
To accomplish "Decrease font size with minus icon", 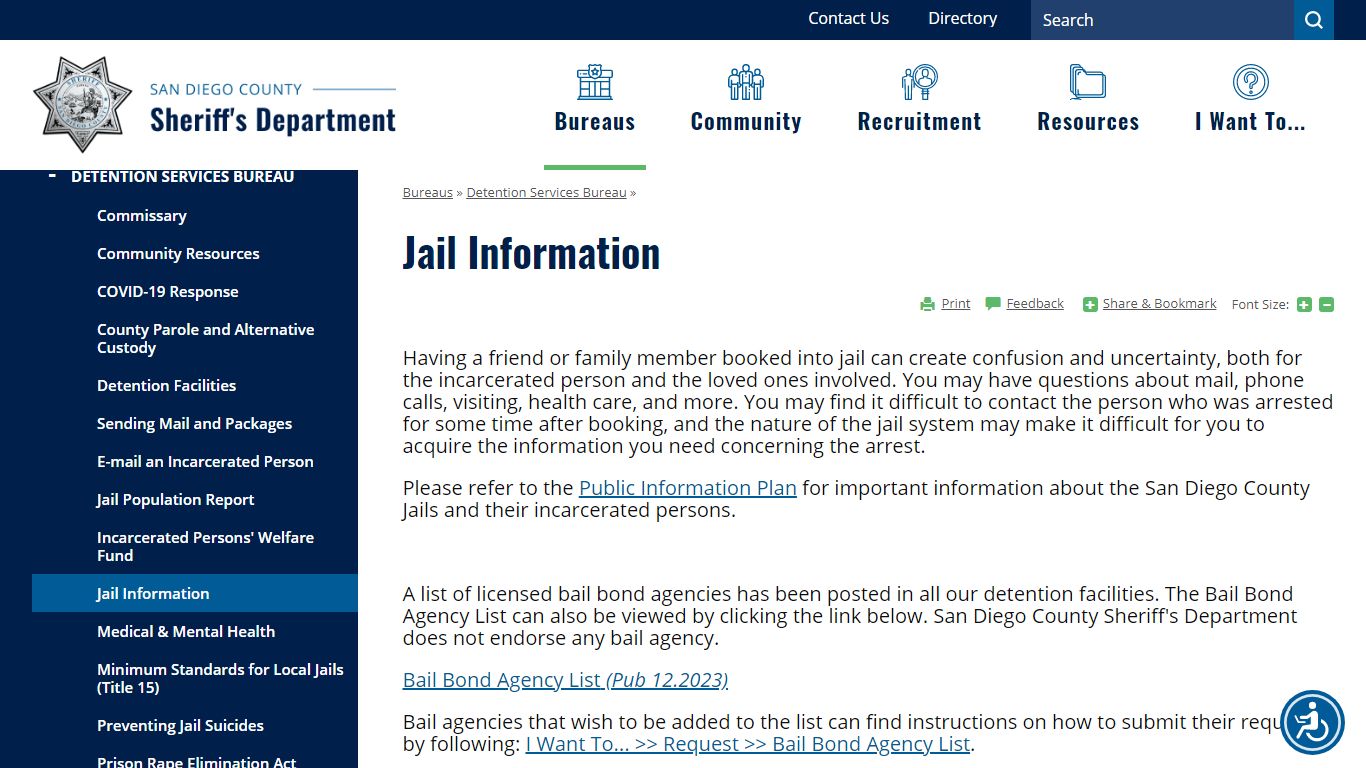I will (1326, 304).
